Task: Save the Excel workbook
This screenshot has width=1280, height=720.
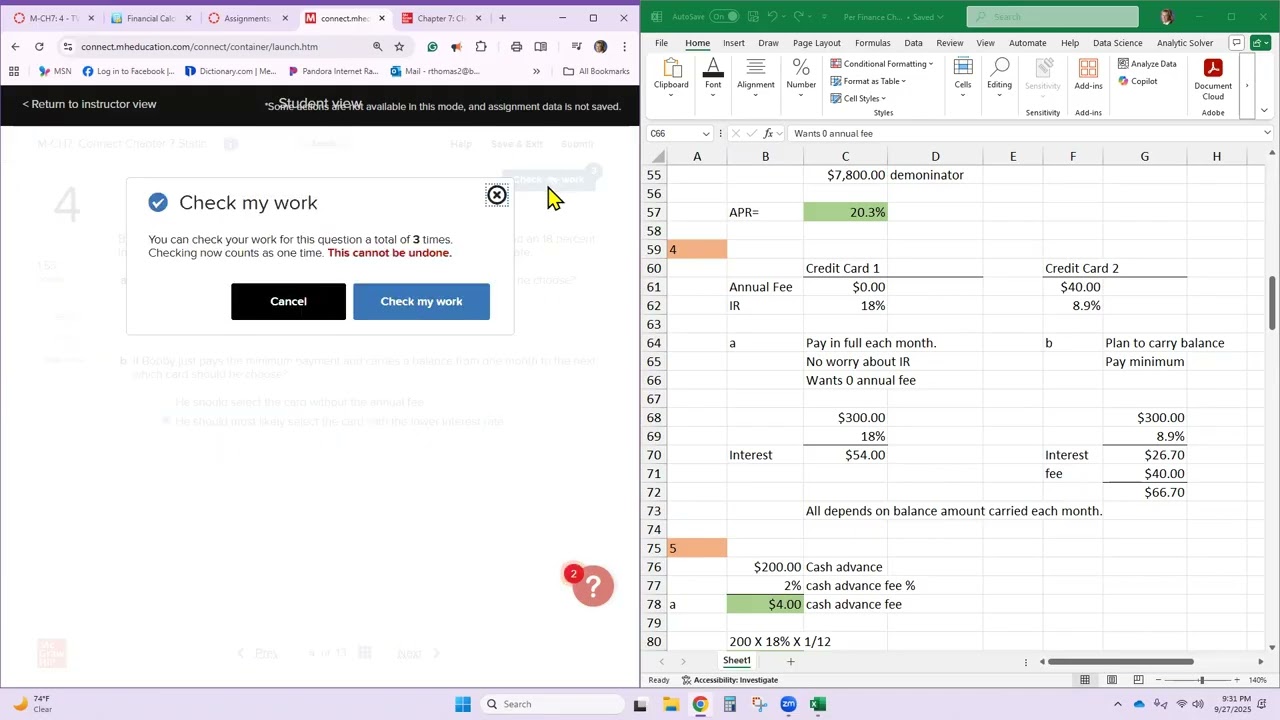Action: point(751,17)
